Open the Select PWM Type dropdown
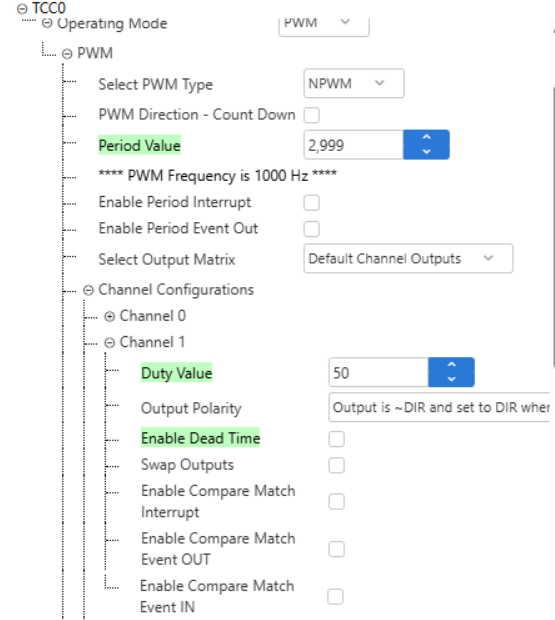Viewport: 555px width, 620px height. click(354, 83)
